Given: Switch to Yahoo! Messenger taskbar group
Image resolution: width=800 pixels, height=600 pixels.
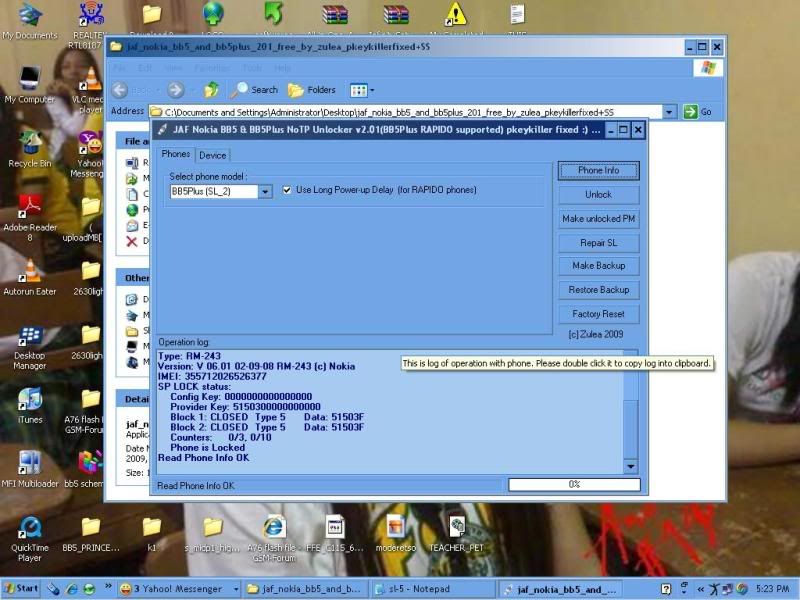Looking at the screenshot, I should click(179, 589).
